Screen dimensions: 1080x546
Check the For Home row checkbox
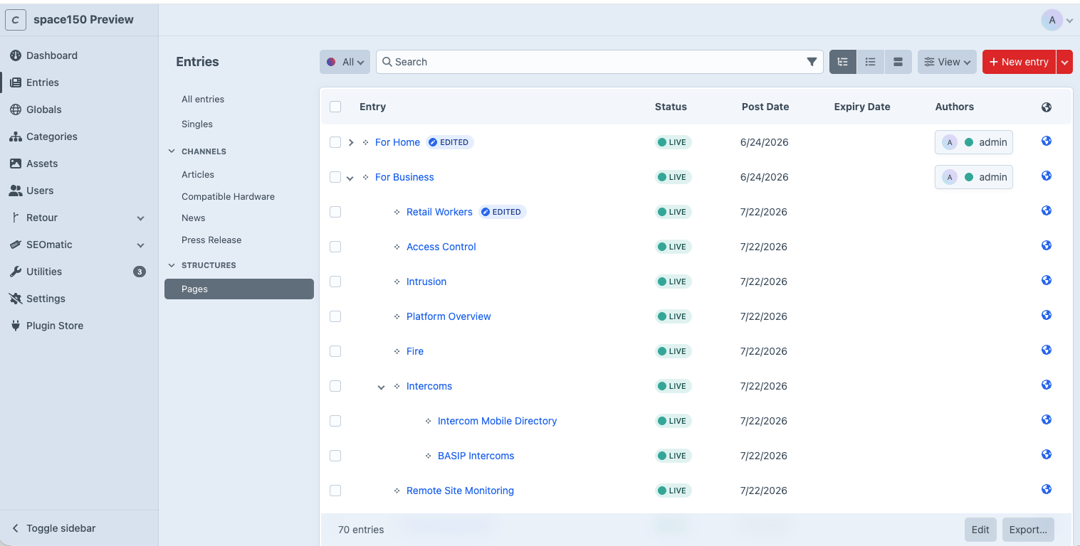(335, 143)
